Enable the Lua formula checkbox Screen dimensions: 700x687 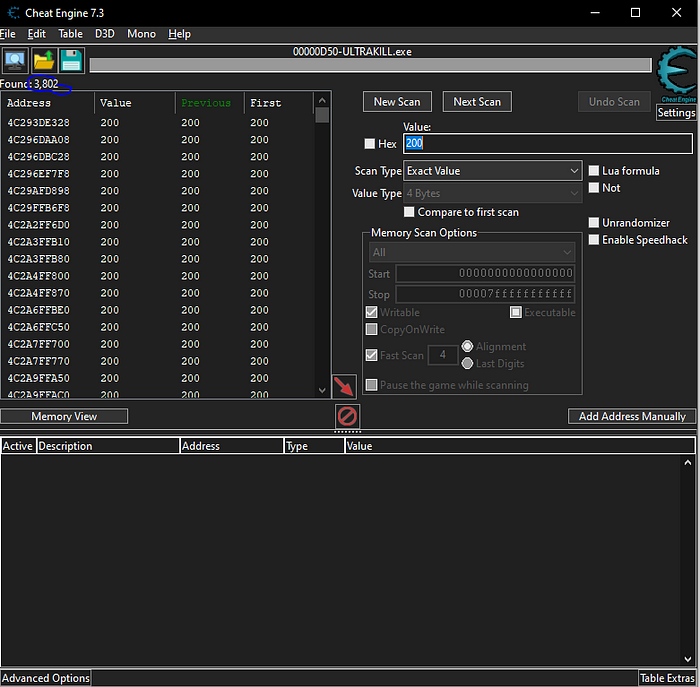pos(594,171)
